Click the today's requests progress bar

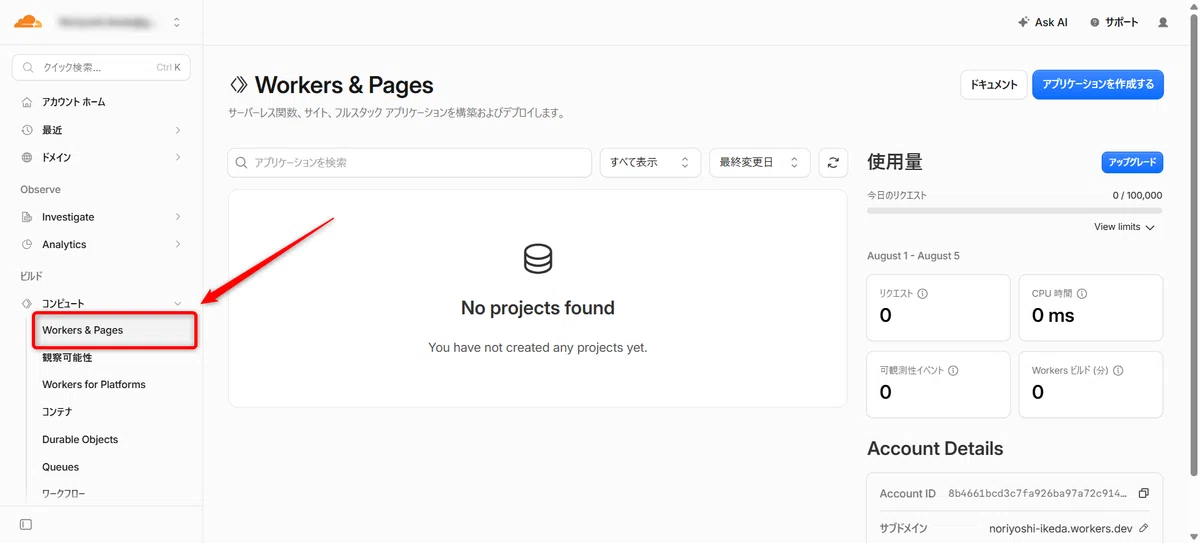[x=1015, y=211]
